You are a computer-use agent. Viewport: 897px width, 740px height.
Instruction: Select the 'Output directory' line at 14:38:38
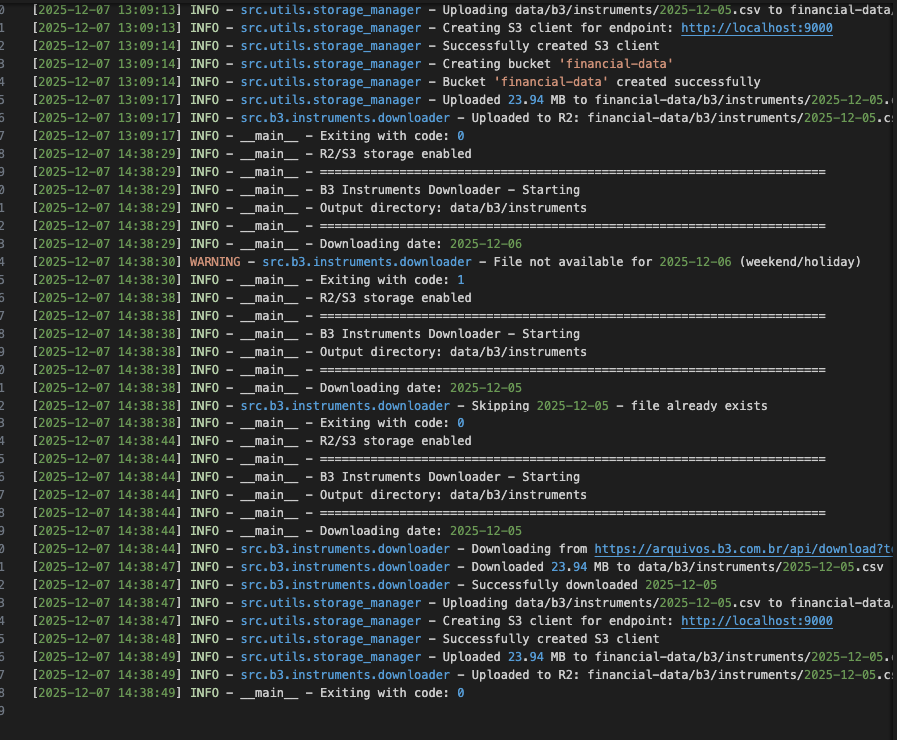click(453, 352)
